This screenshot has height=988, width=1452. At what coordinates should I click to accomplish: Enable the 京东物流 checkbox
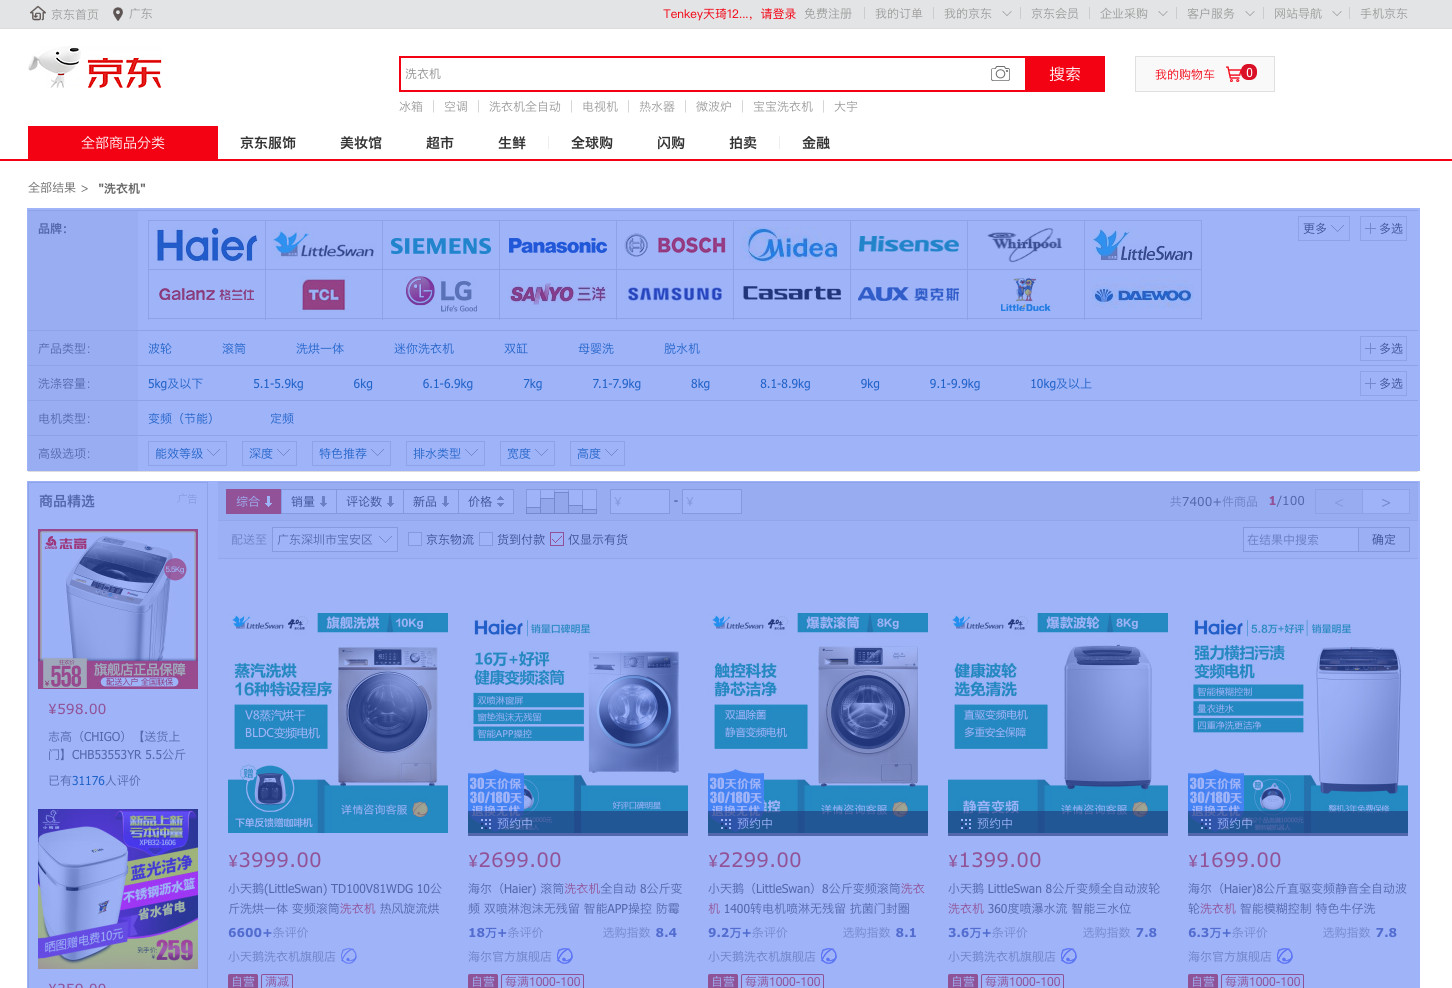(415, 539)
